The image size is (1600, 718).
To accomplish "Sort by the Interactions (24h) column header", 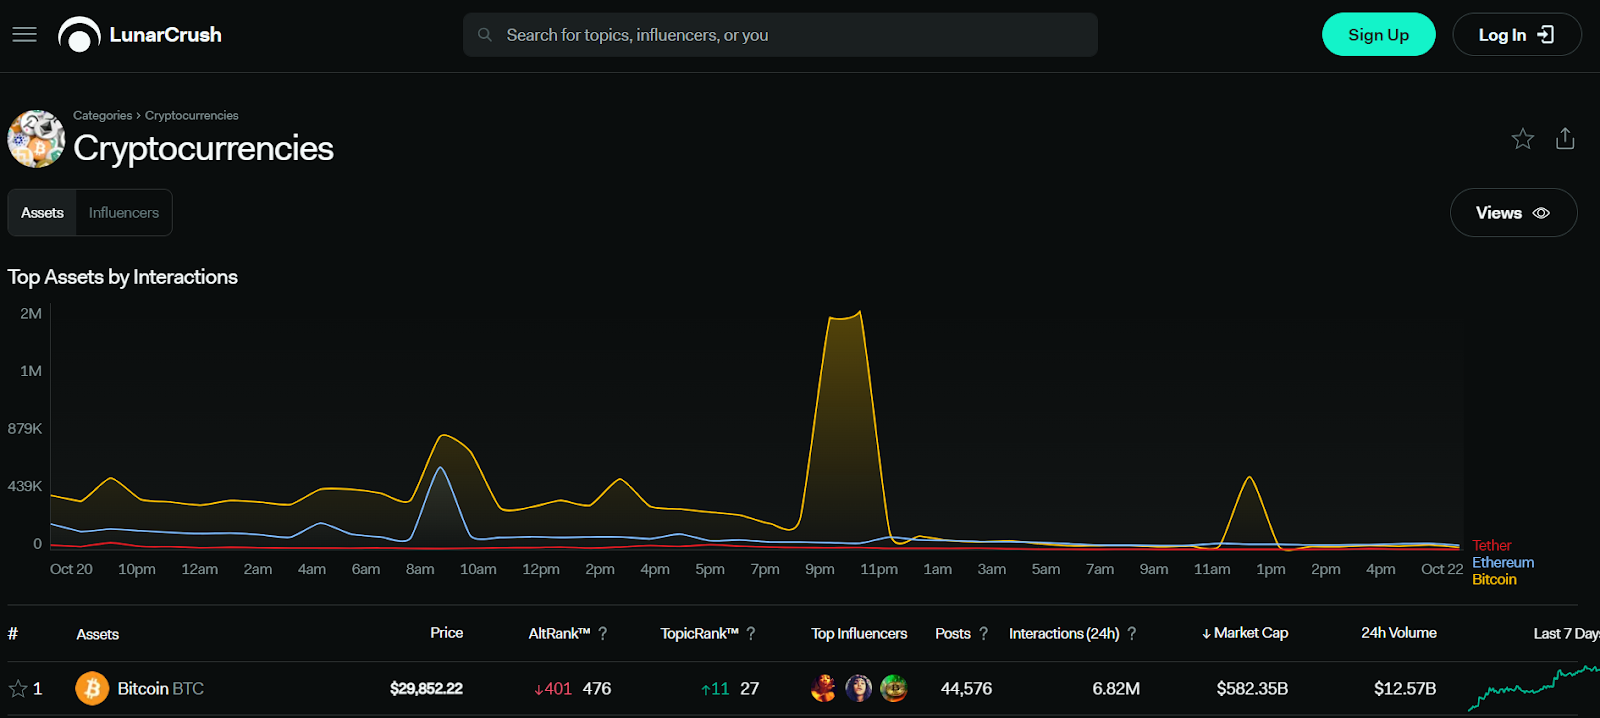I will point(1064,634).
